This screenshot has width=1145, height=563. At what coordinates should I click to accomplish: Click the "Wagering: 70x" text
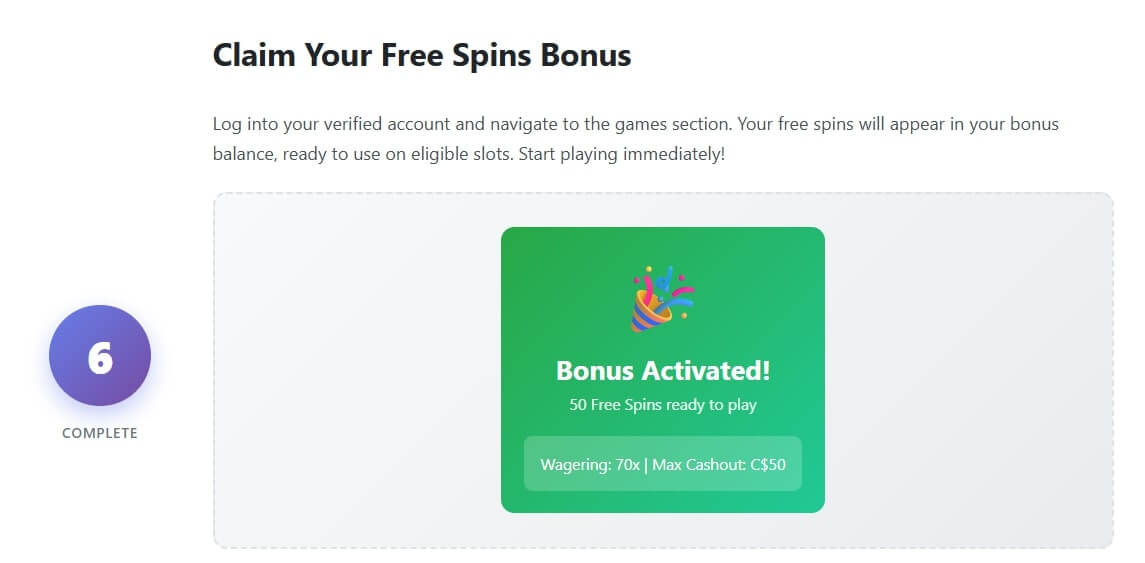[x=590, y=465]
